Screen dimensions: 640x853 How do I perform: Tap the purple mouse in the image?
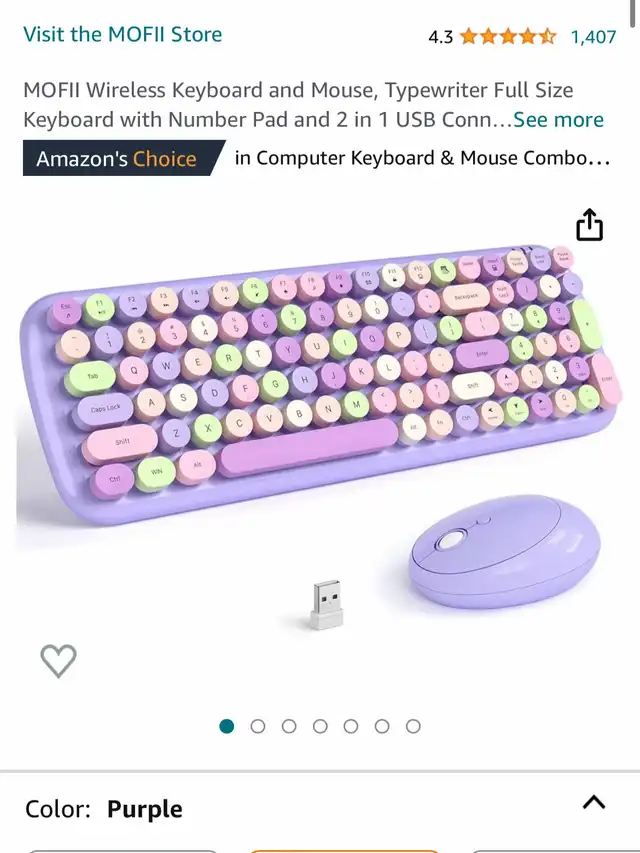pyautogui.click(x=505, y=551)
